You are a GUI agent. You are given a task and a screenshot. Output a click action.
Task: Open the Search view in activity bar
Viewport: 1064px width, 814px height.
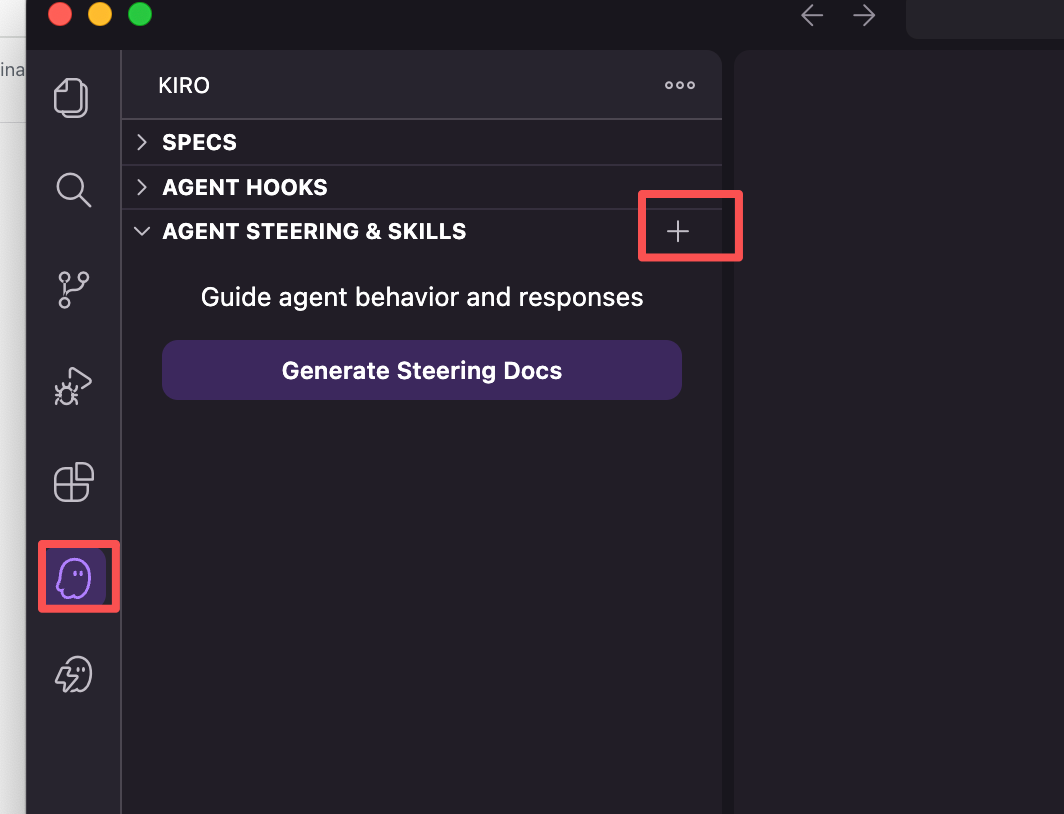click(x=73, y=189)
